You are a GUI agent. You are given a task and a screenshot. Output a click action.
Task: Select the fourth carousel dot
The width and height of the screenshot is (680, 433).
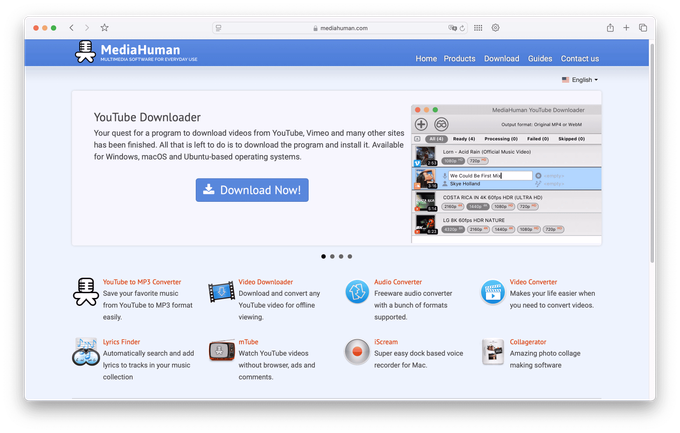coord(350,256)
